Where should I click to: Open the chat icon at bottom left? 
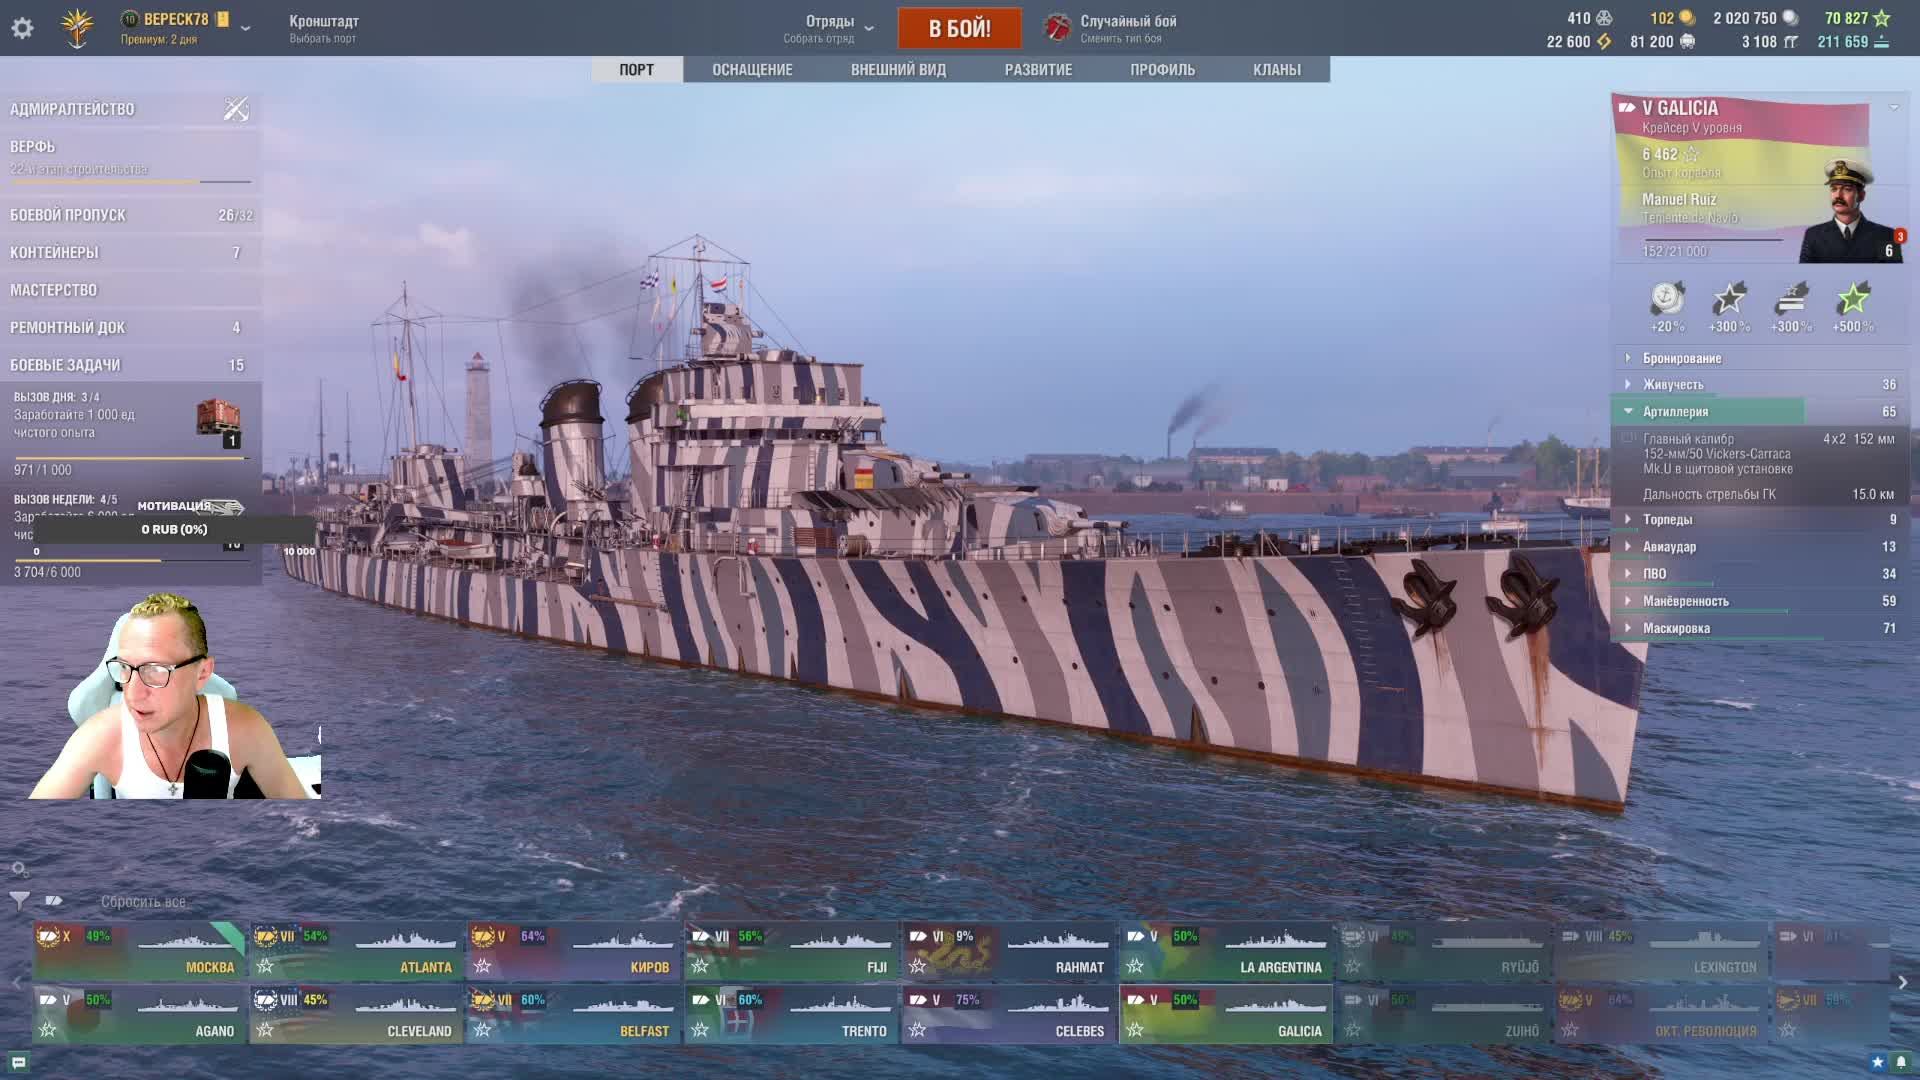[18, 1062]
